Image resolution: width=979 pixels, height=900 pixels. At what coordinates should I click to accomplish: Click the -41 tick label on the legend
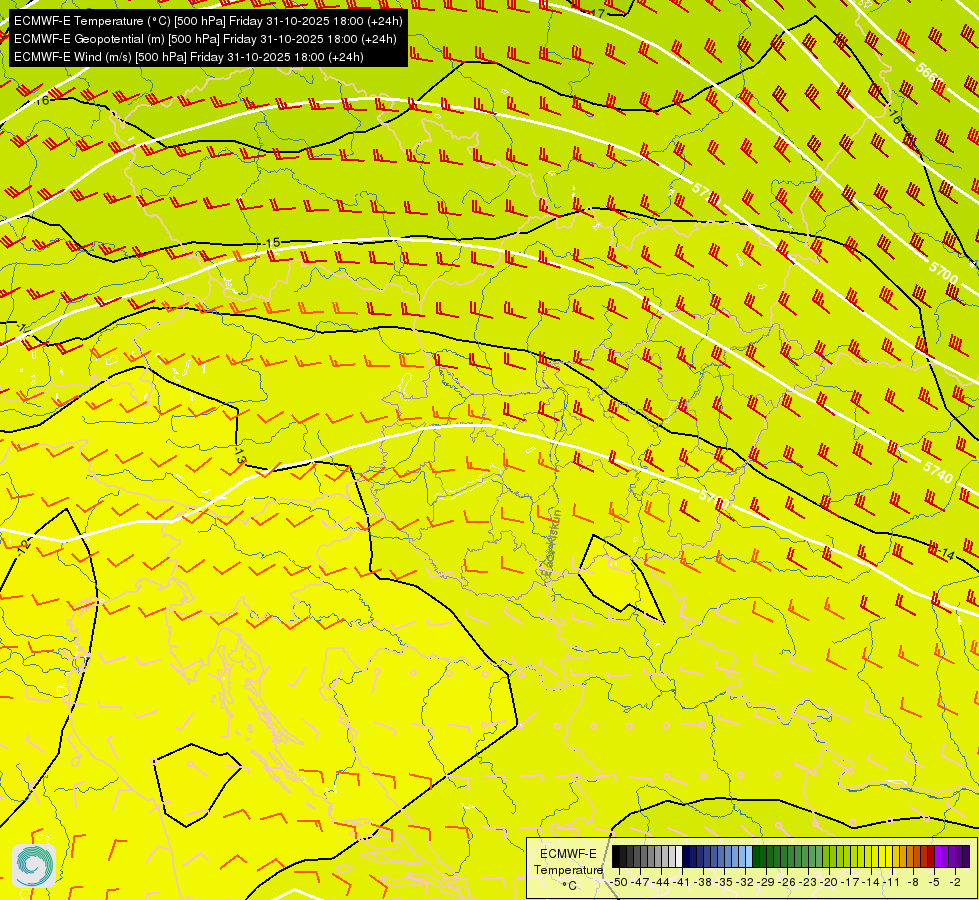(681, 882)
